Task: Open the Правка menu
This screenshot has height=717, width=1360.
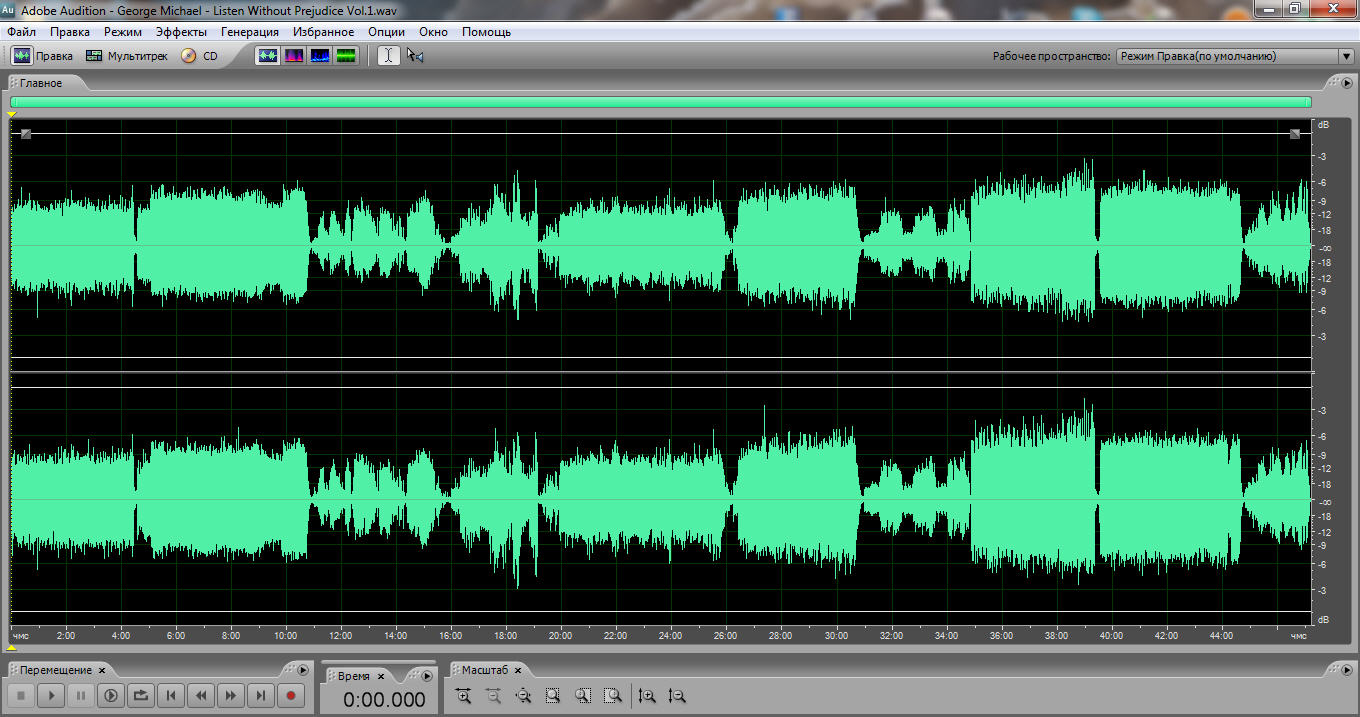Action: 70,32
